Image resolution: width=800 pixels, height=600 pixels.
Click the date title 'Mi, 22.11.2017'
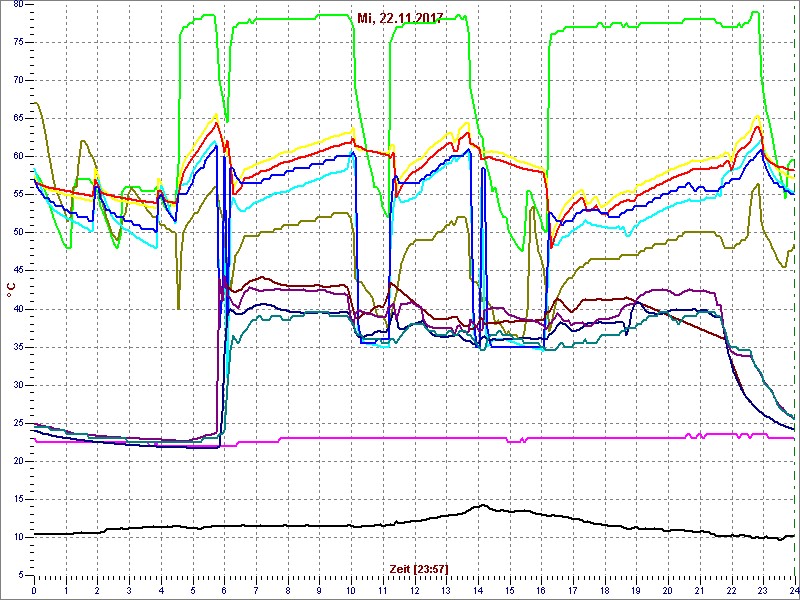pos(399,19)
